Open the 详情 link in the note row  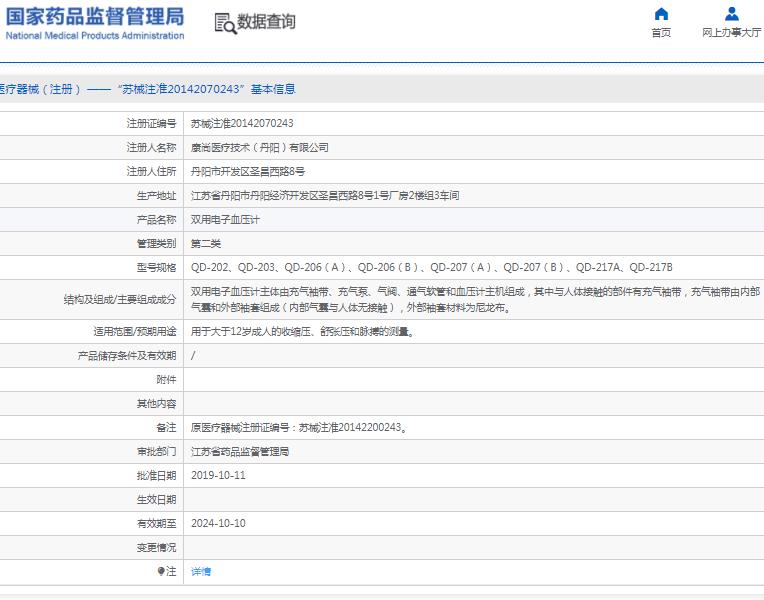[x=201, y=571]
